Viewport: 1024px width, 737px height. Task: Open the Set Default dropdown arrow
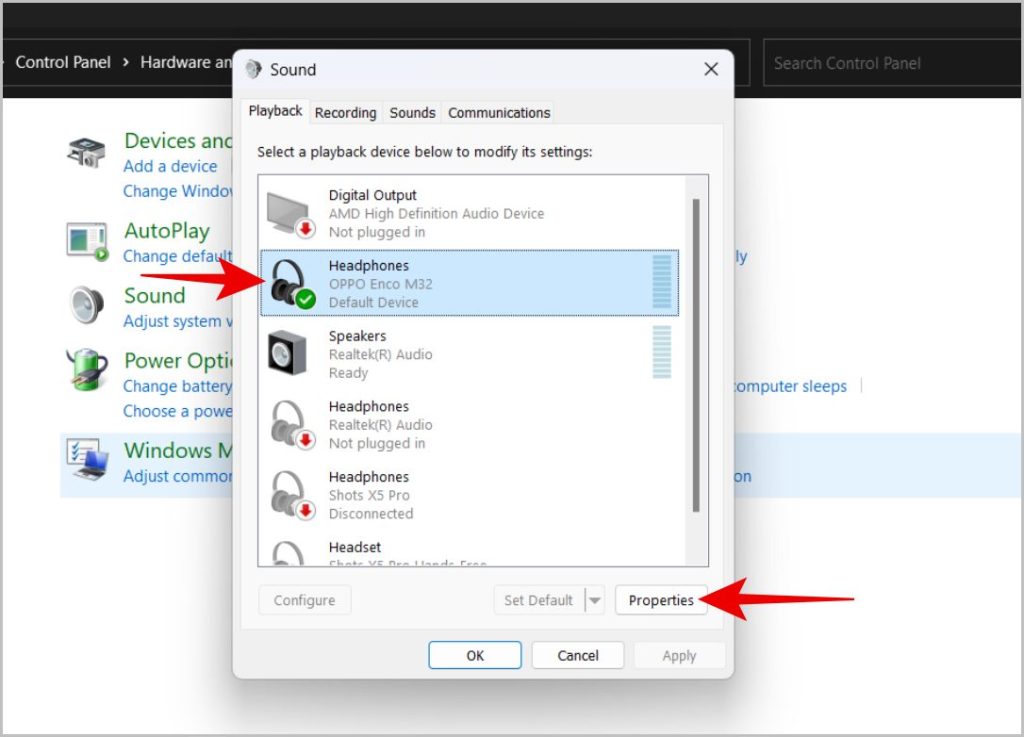(x=594, y=600)
